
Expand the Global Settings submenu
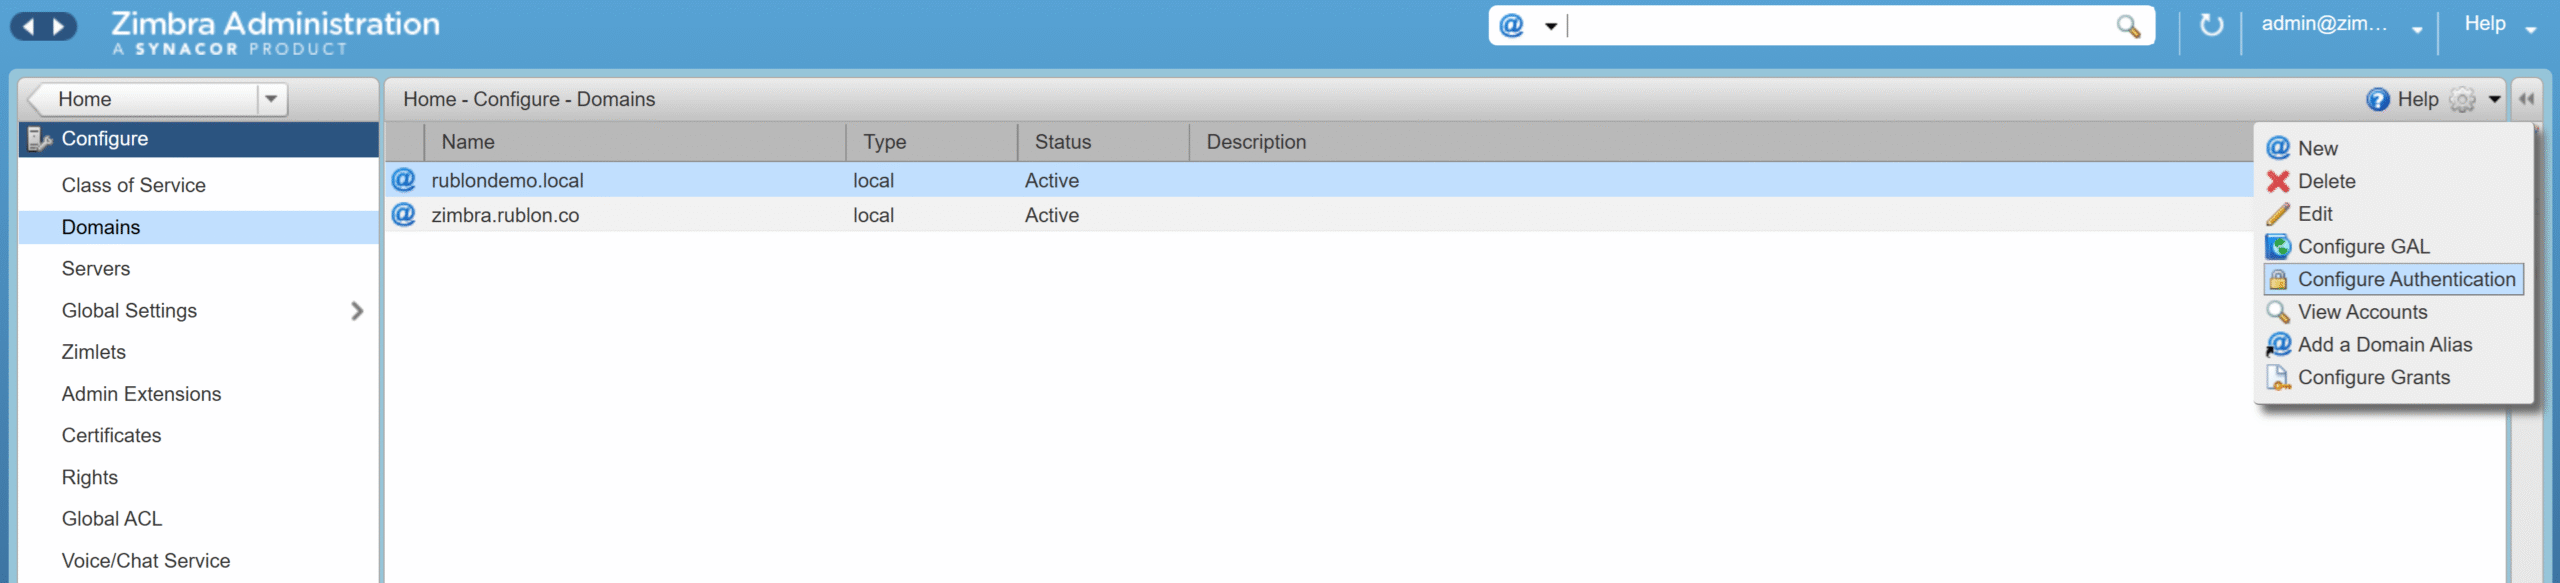357,311
